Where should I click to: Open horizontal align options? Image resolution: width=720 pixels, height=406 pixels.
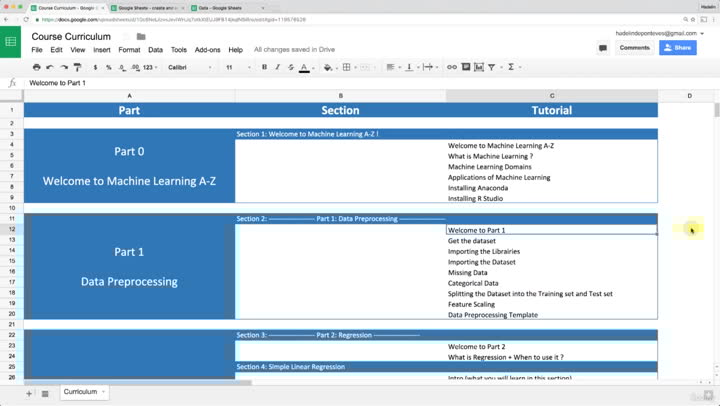[390, 67]
